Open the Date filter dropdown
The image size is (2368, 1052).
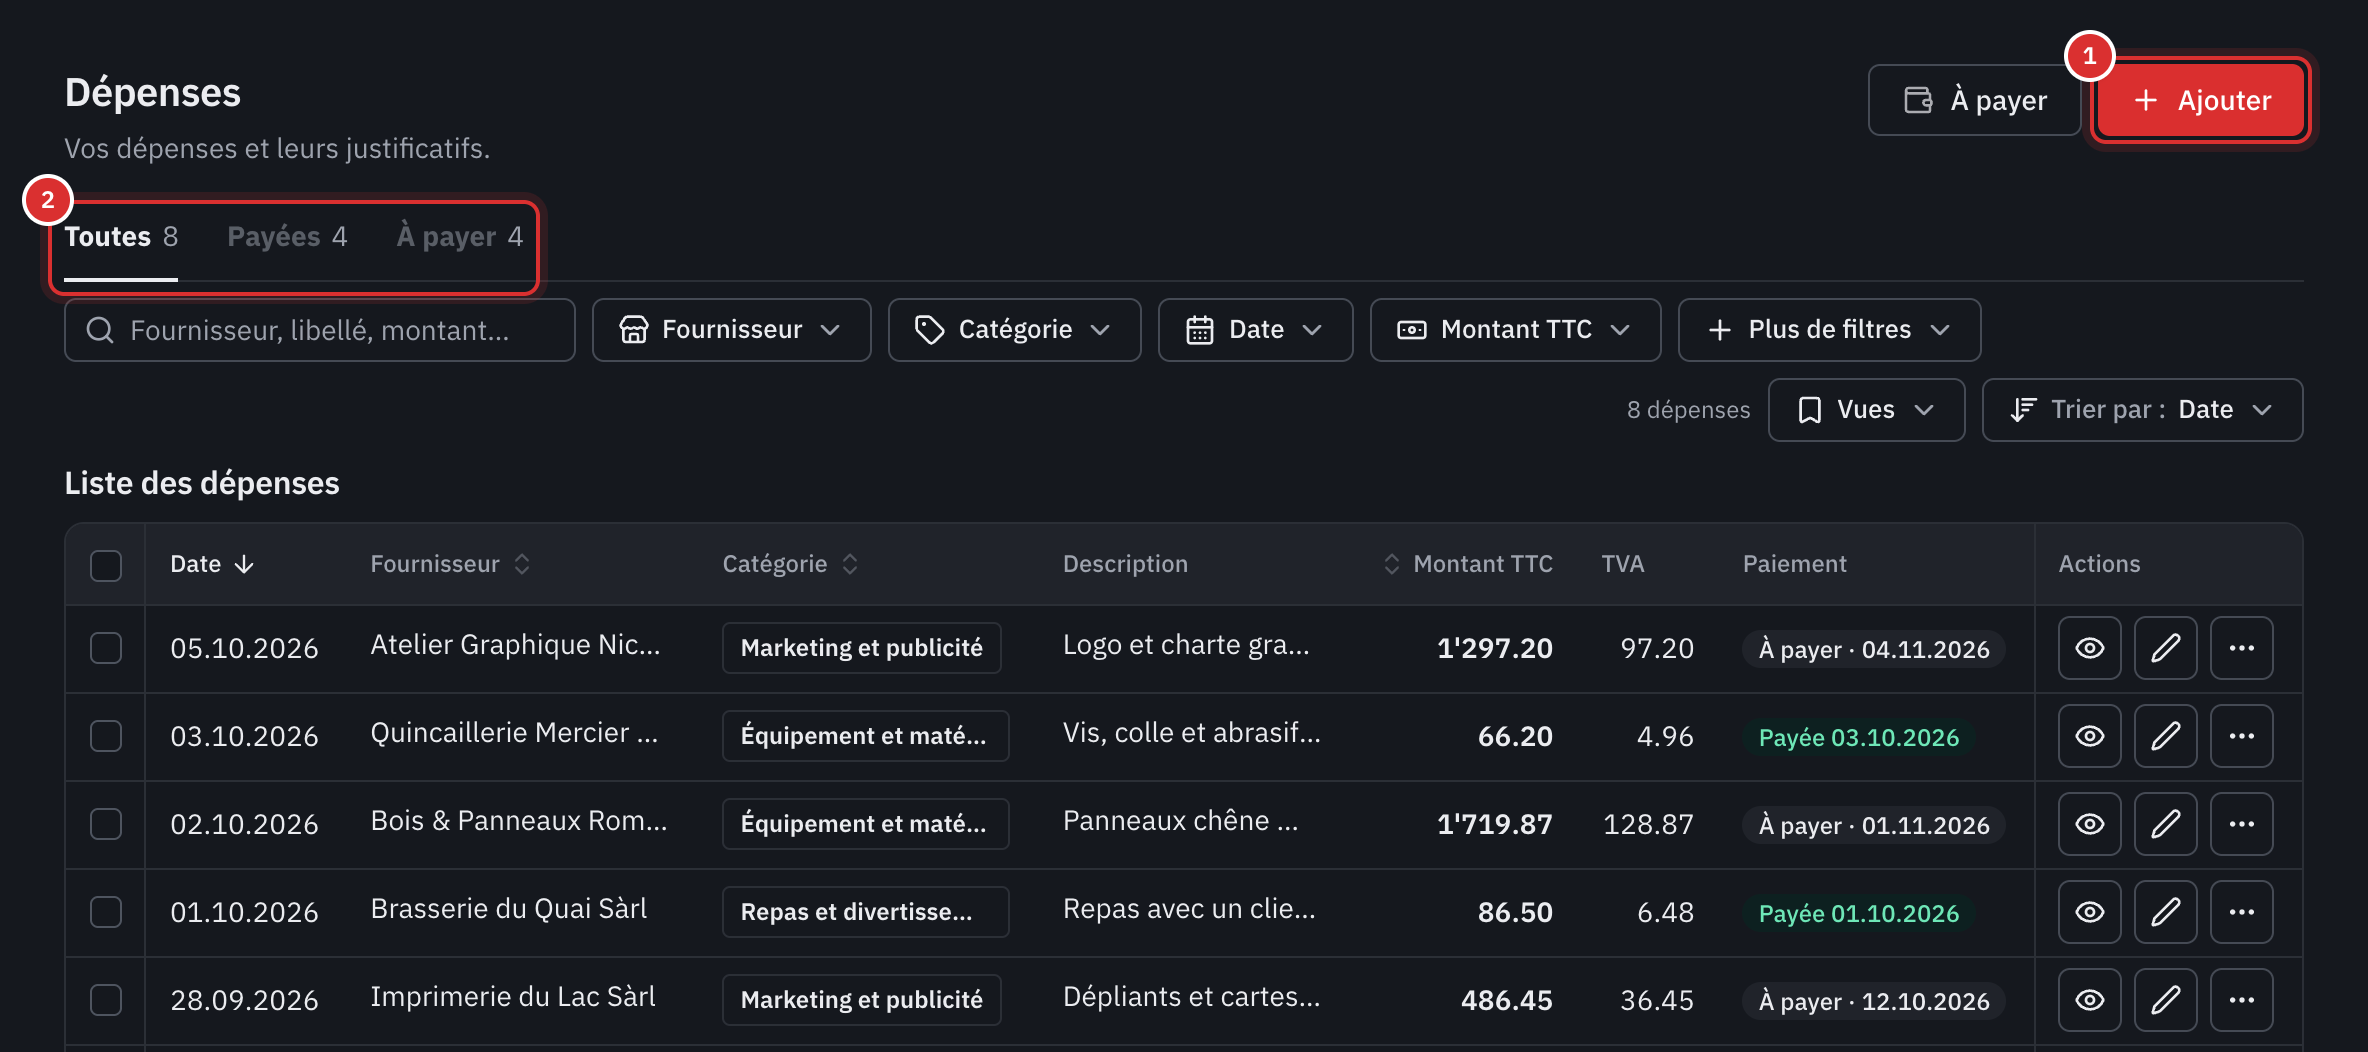(1255, 330)
